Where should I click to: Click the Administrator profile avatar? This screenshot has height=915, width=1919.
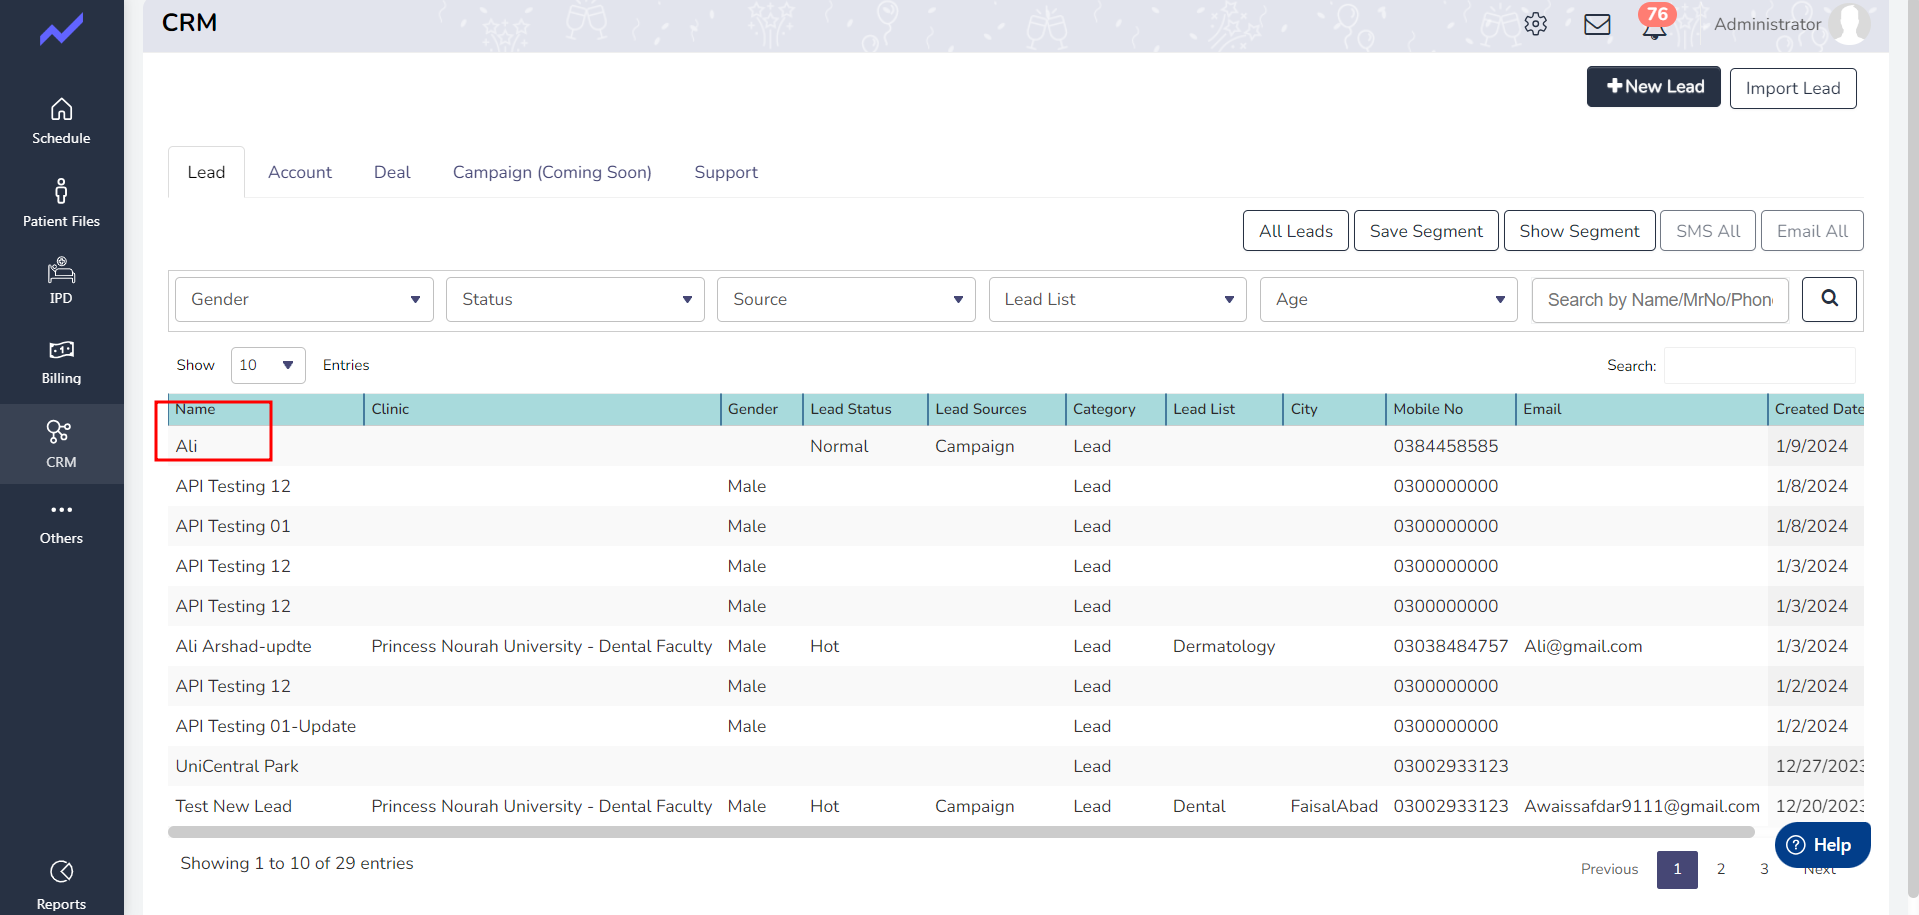pyautogui.click(x=1850, y=24)
